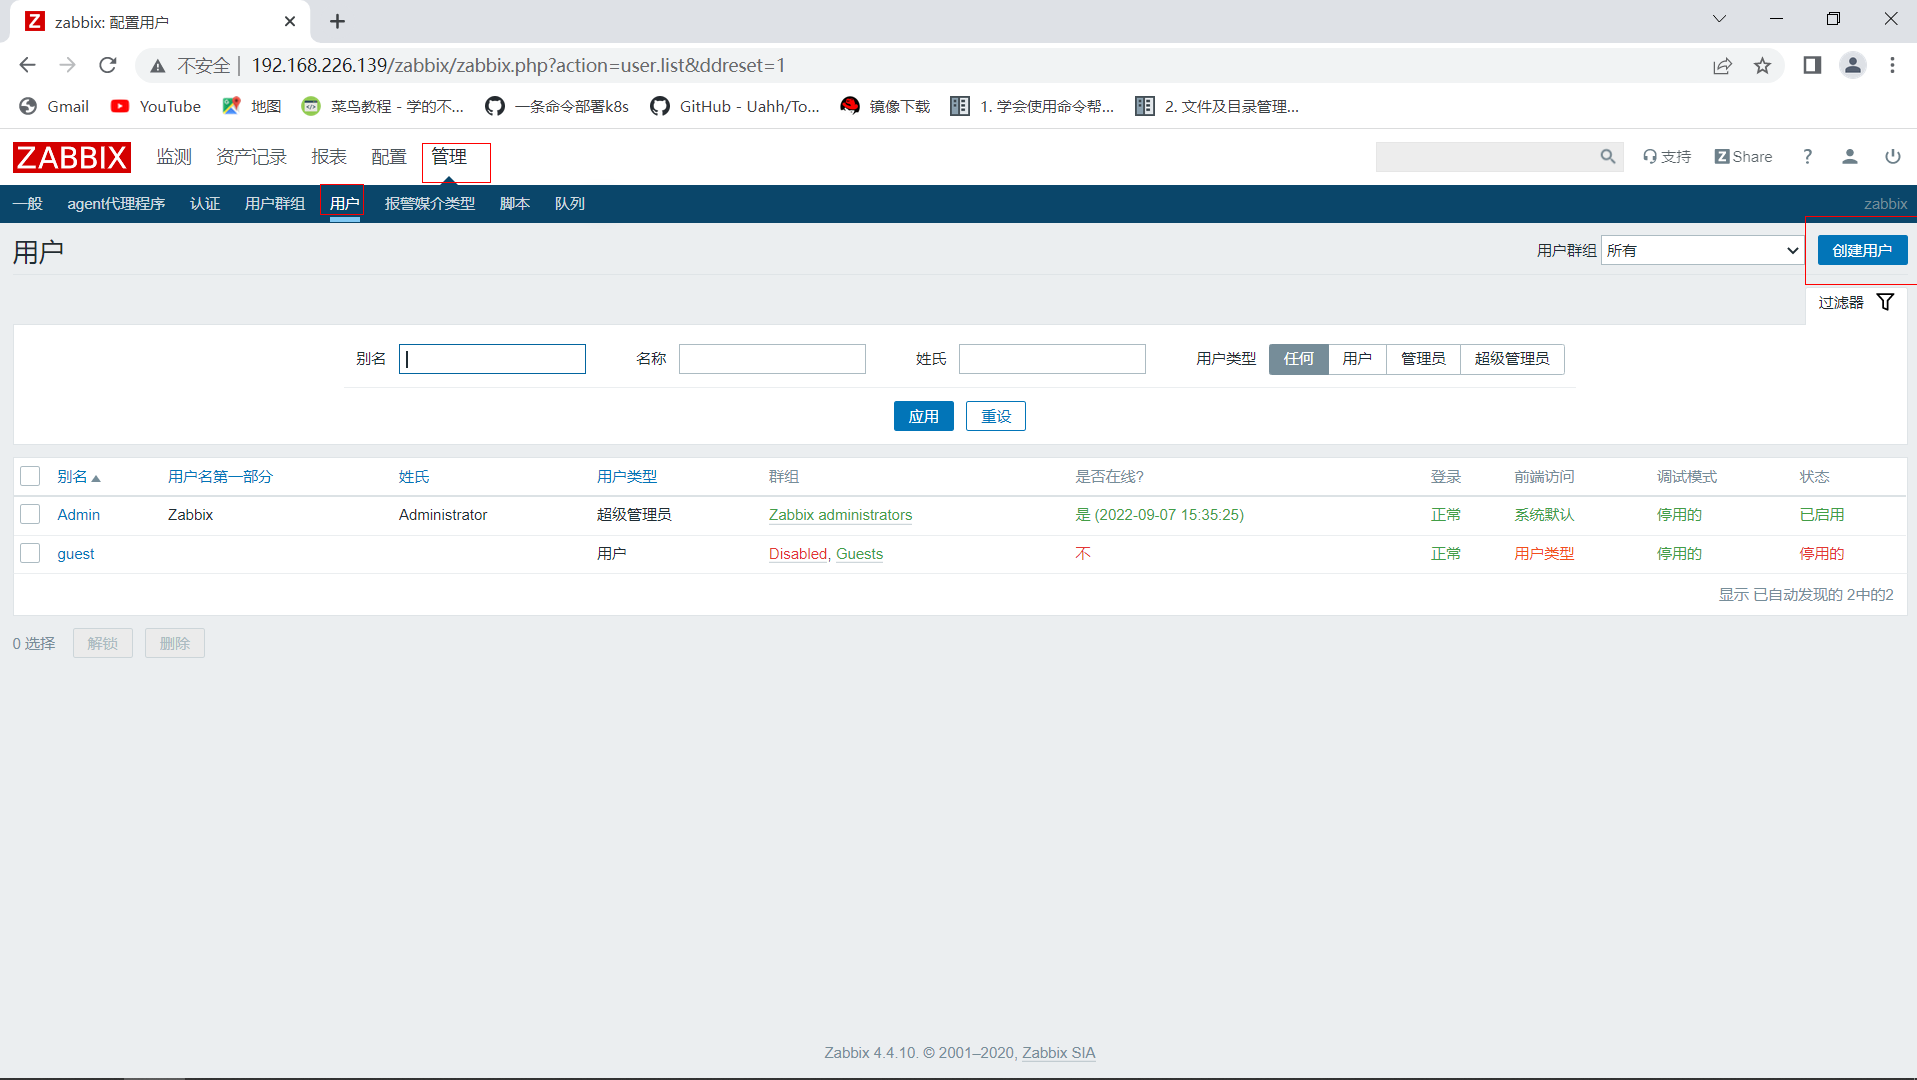Screen dimensions: 1917x1080
Task: Click the 应用 filter button
Action: pyautogui.click(x=923, y=416)
